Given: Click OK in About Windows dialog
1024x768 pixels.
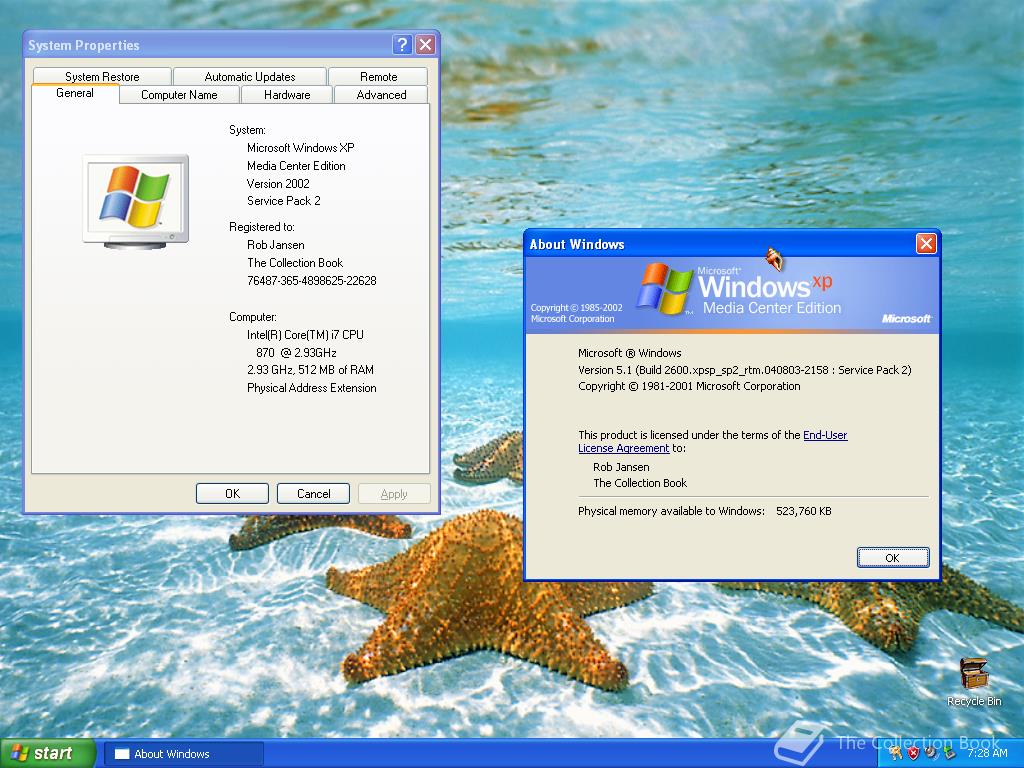Looking at the screenshot, I should tap(893, 558).
